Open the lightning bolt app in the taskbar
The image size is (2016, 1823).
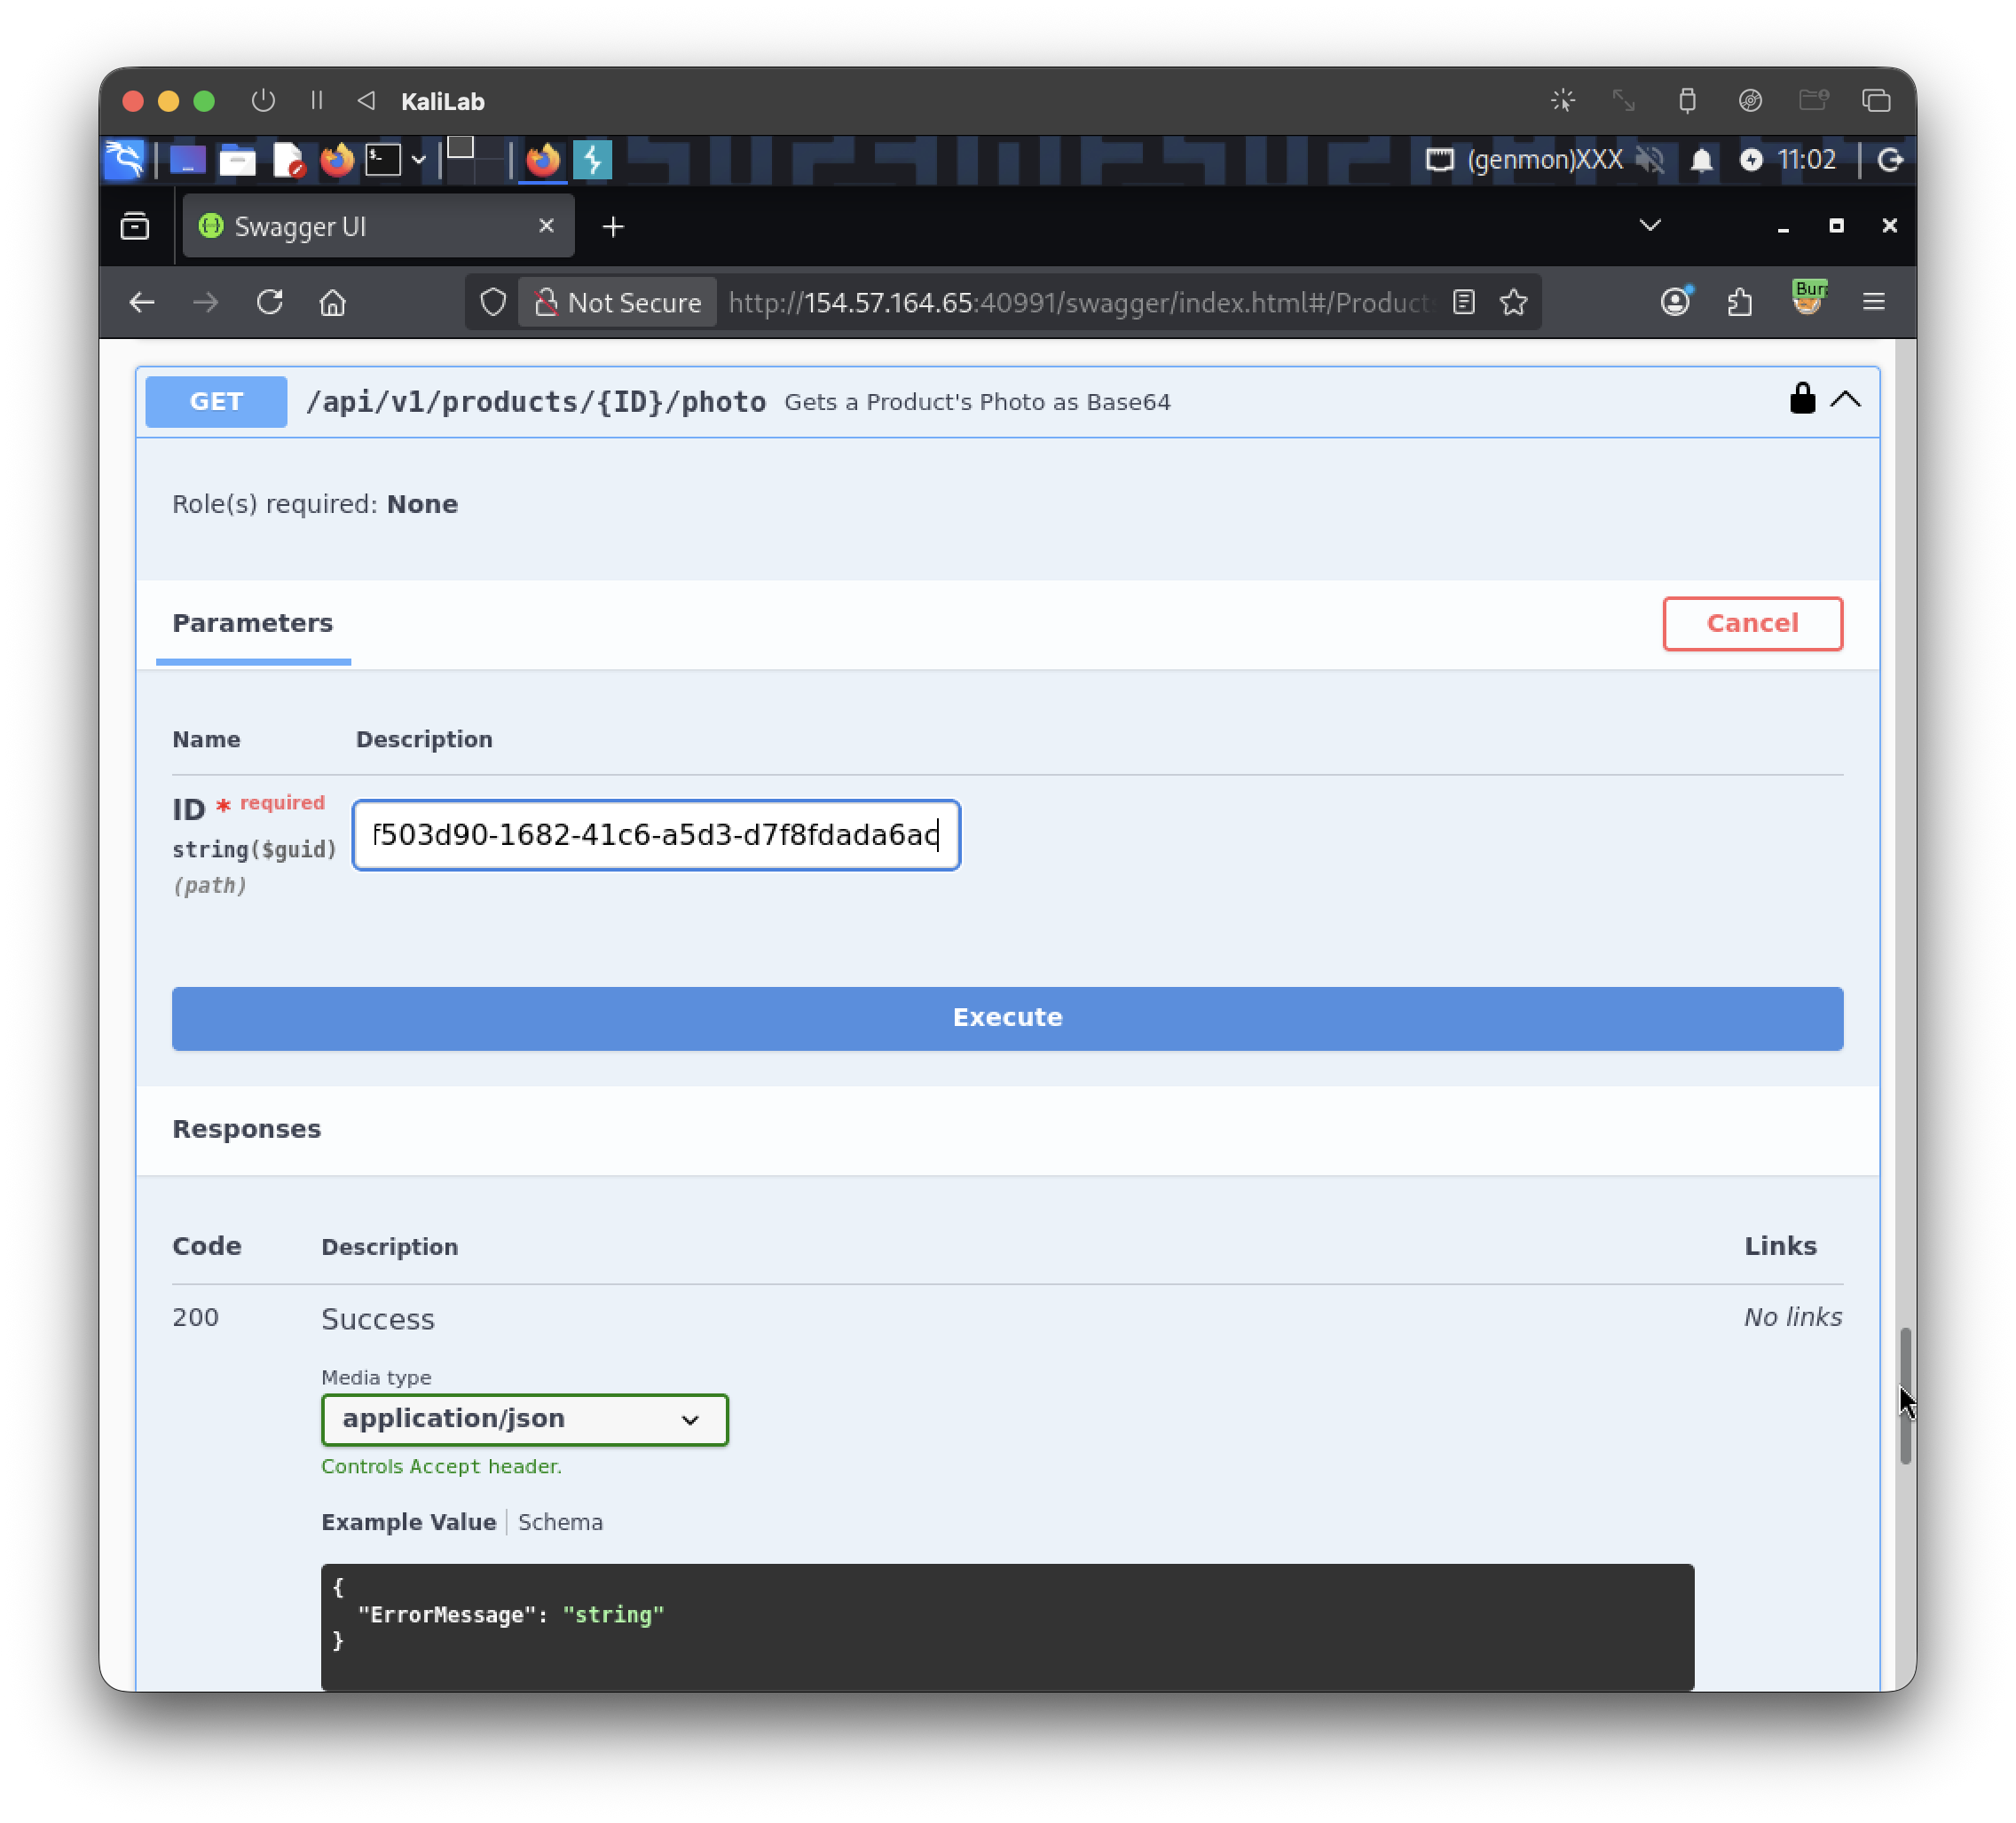tap(593, 160)
